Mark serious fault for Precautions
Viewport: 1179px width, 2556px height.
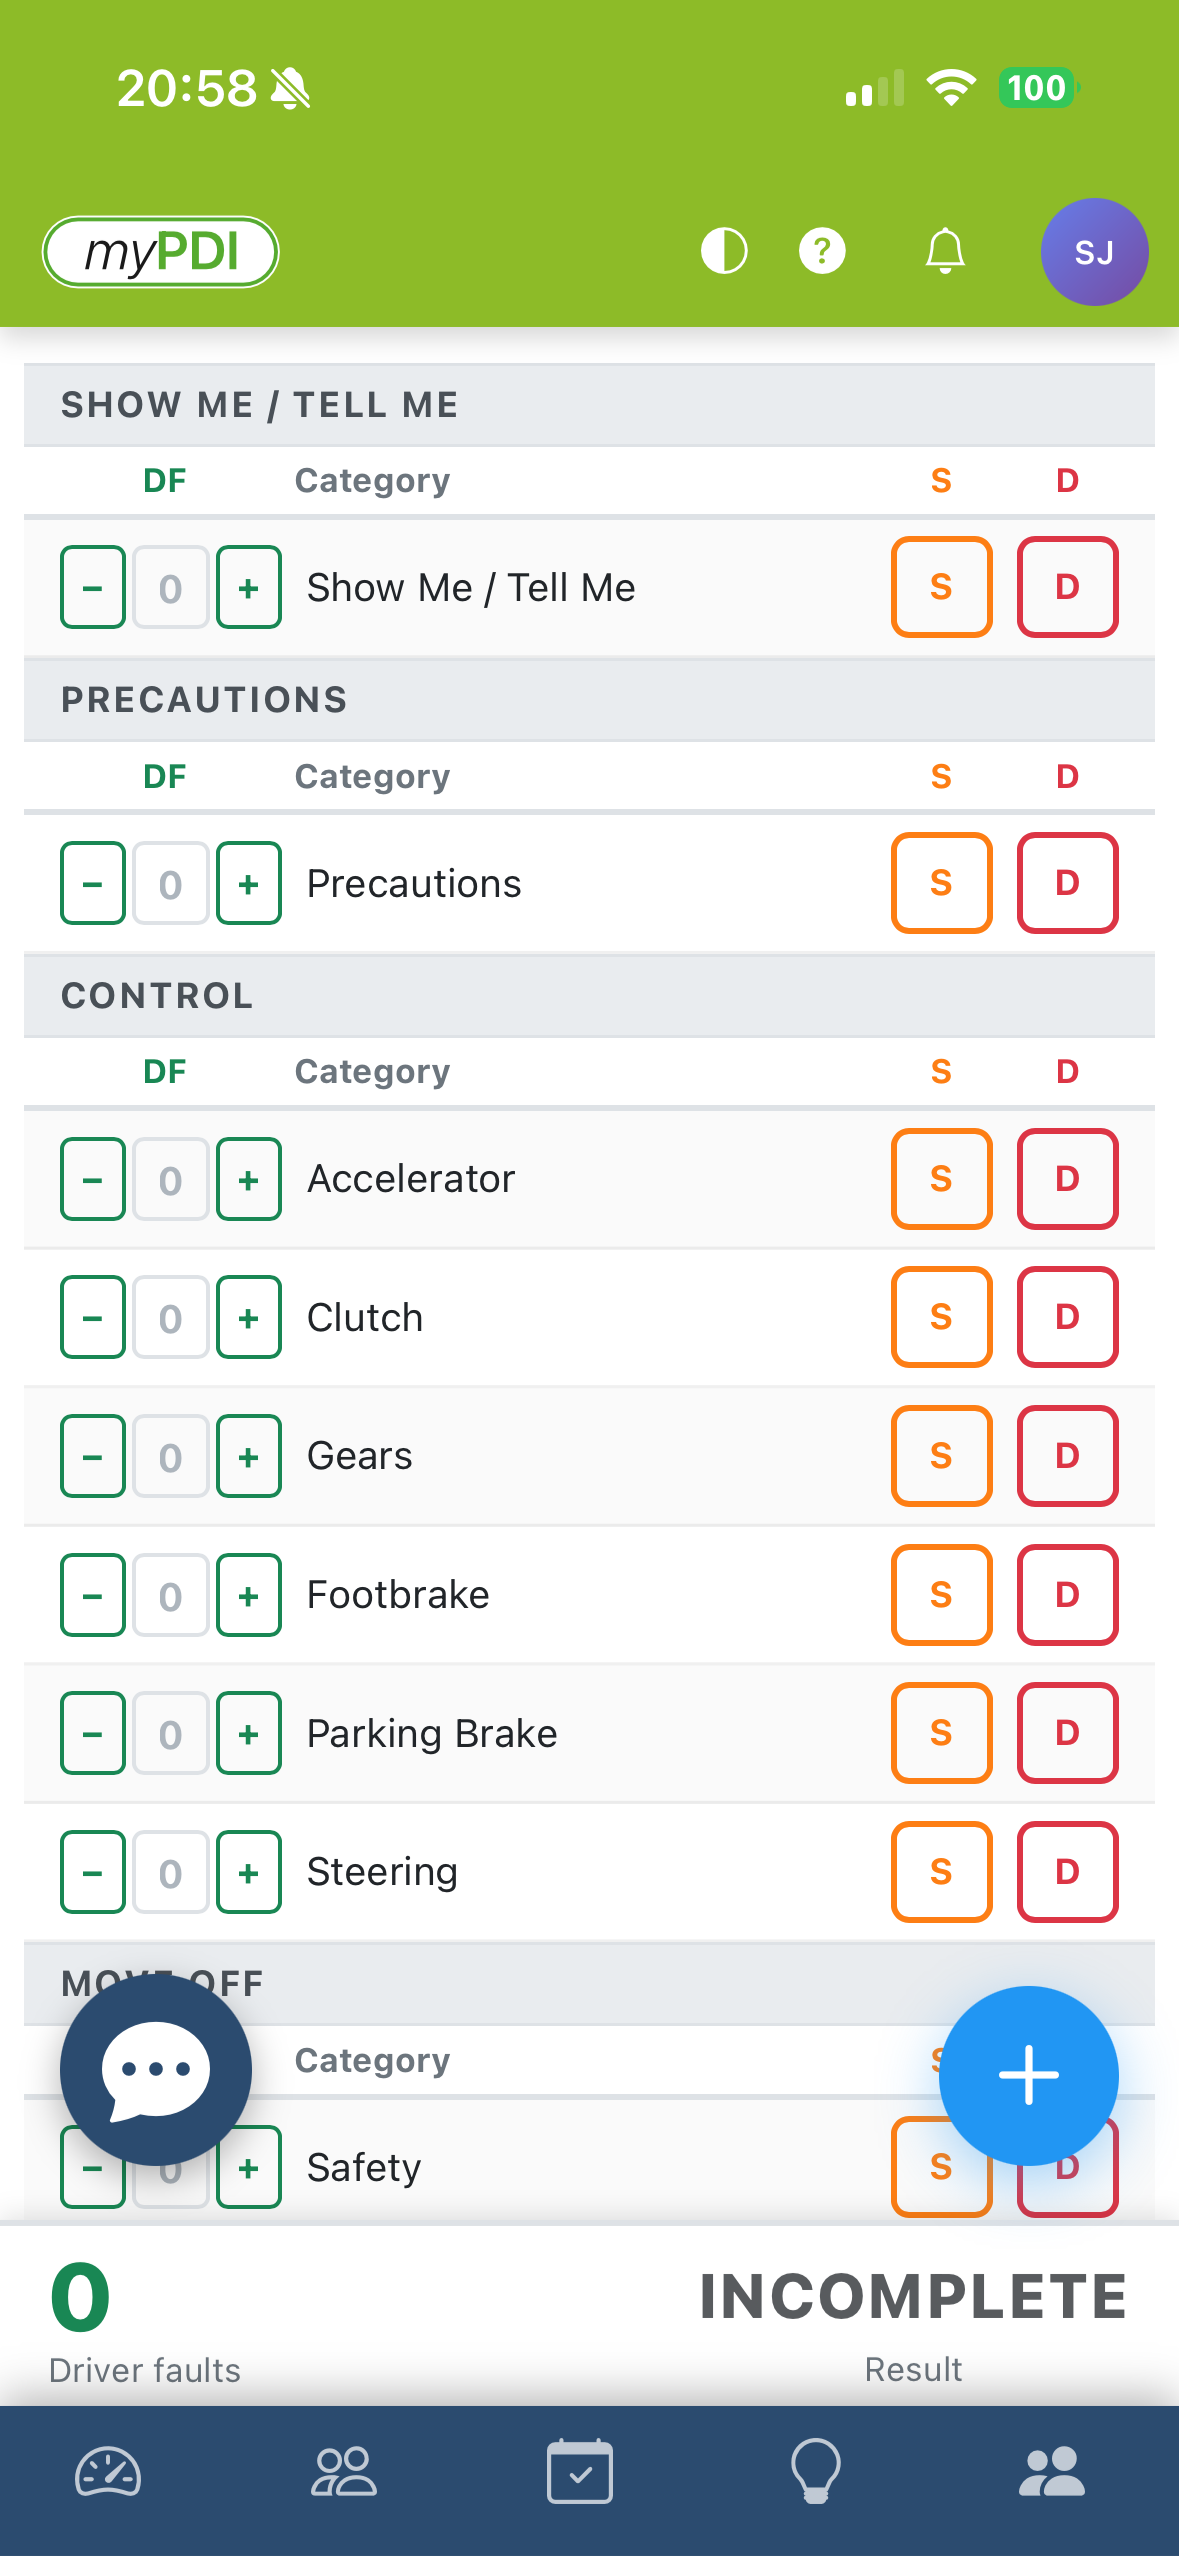pos(941,883)
